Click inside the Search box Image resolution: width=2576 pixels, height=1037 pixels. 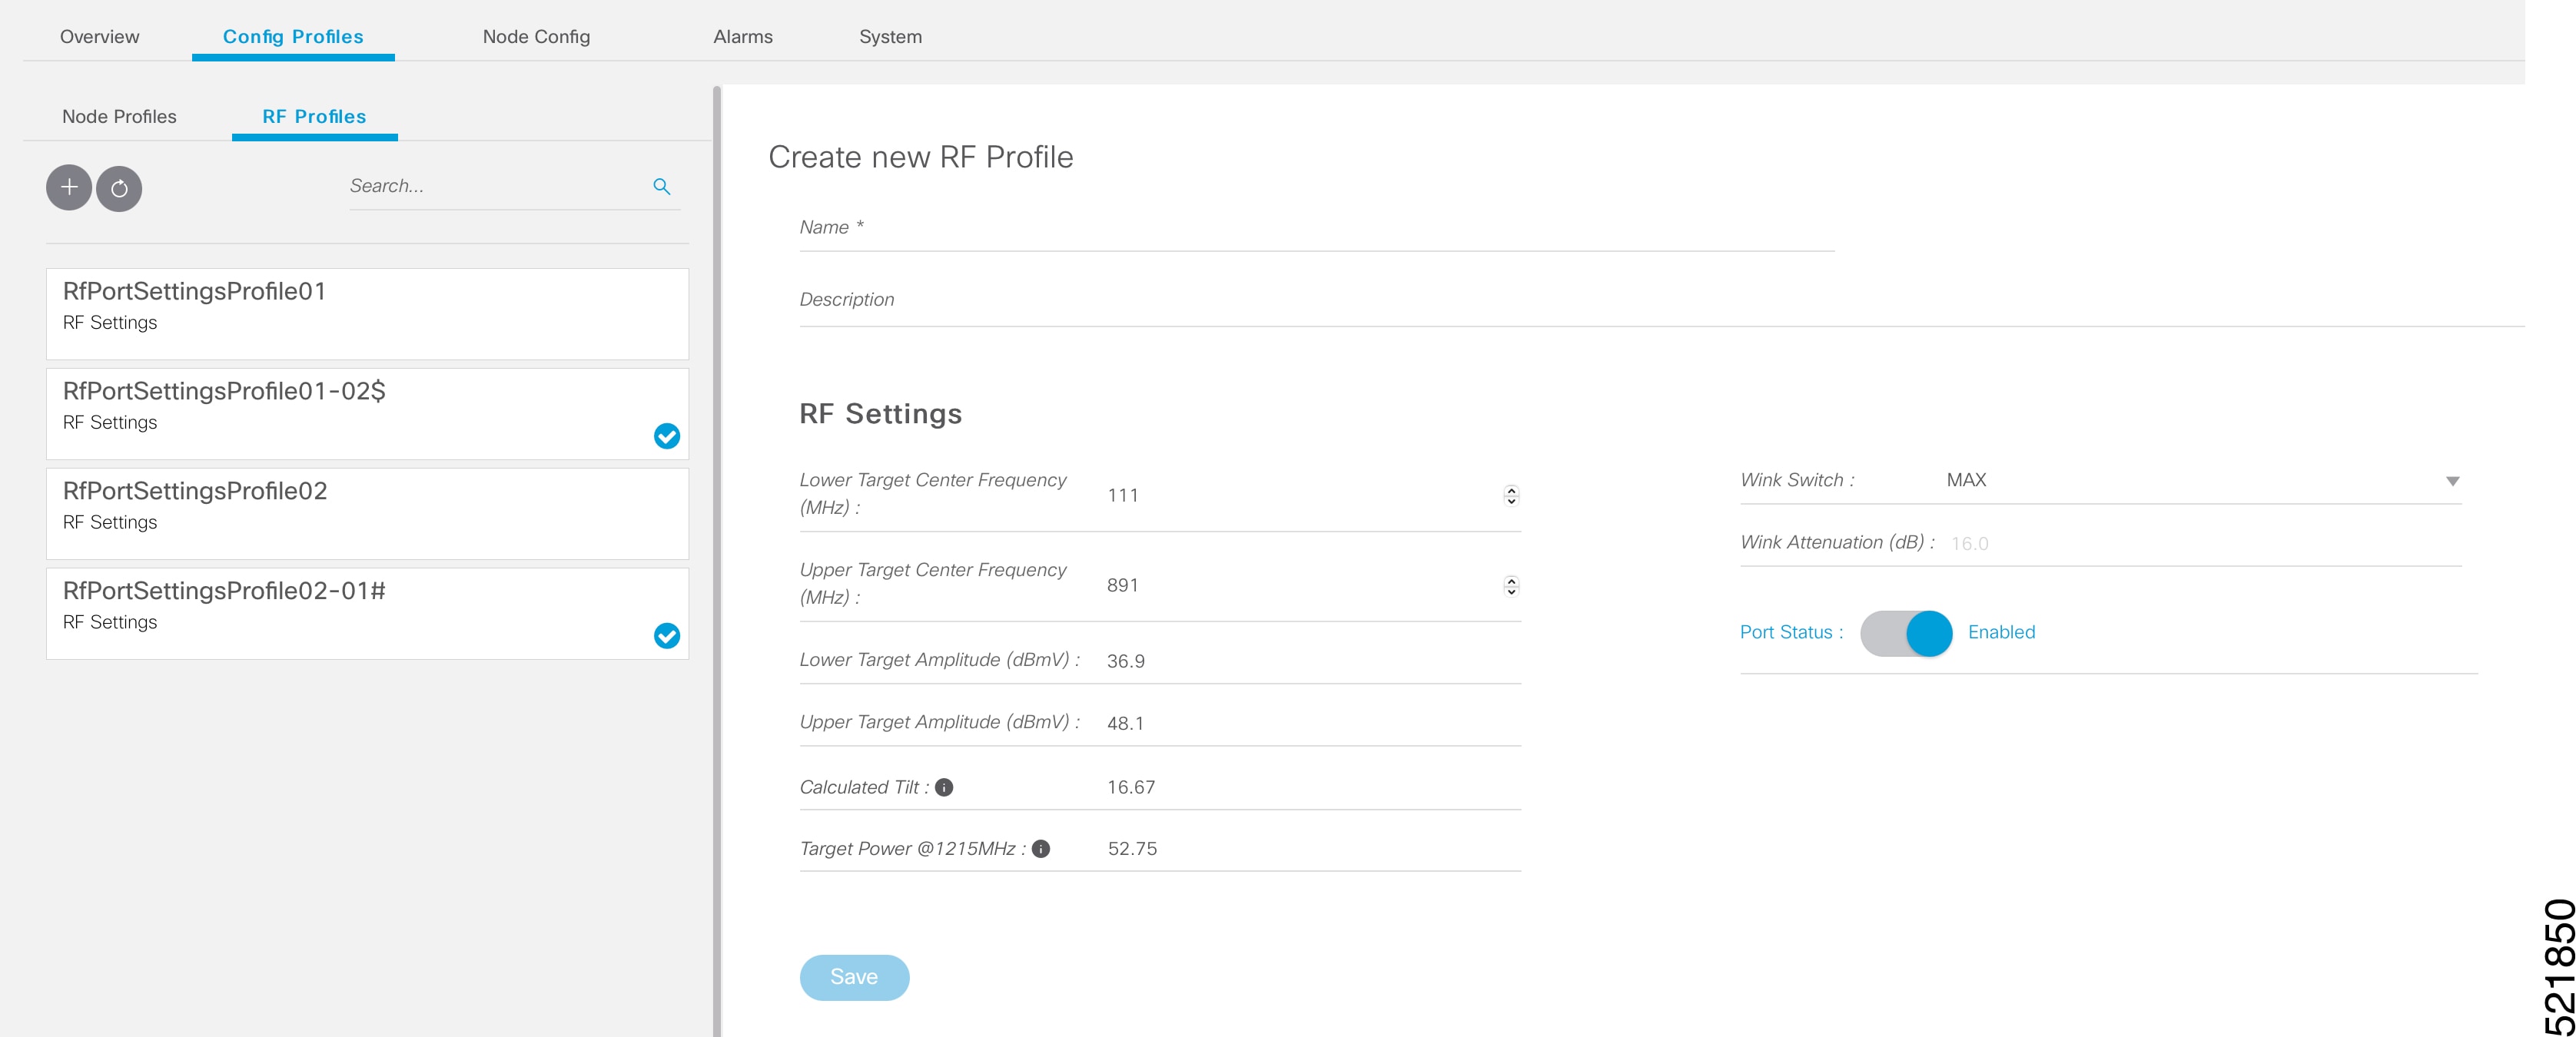coord(500,186)
